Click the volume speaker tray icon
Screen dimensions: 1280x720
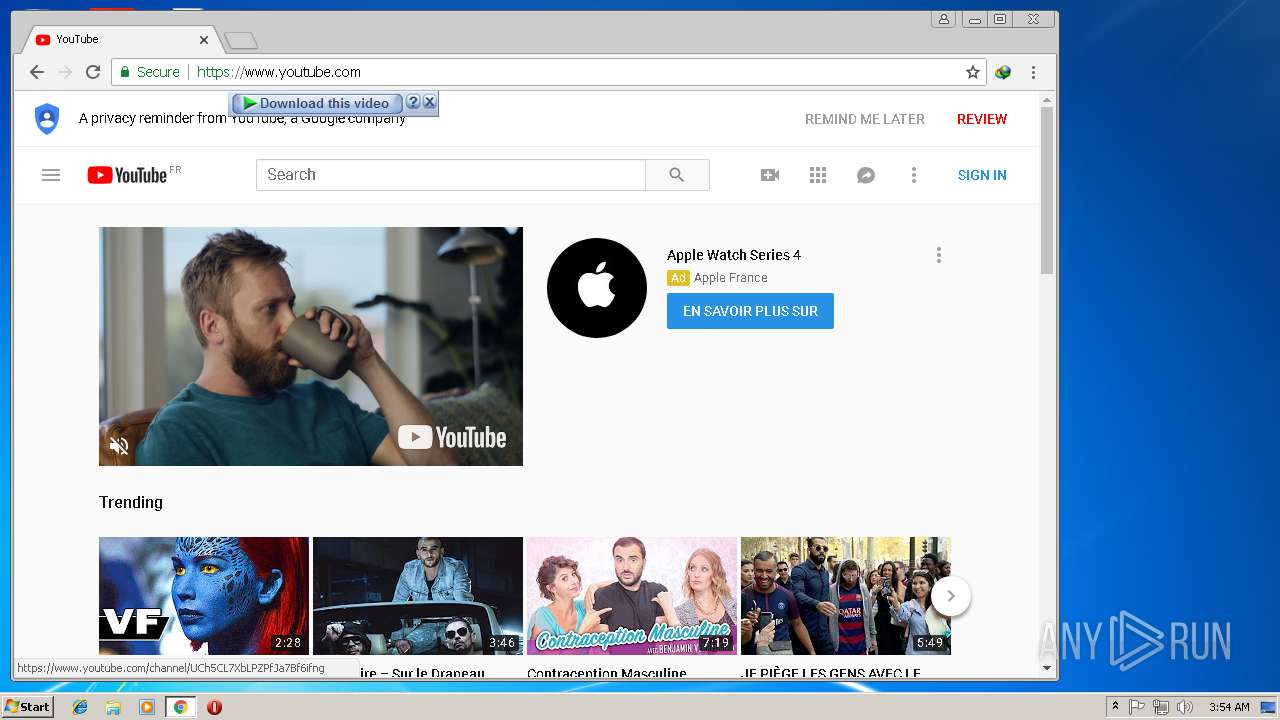pos(1185,707)
